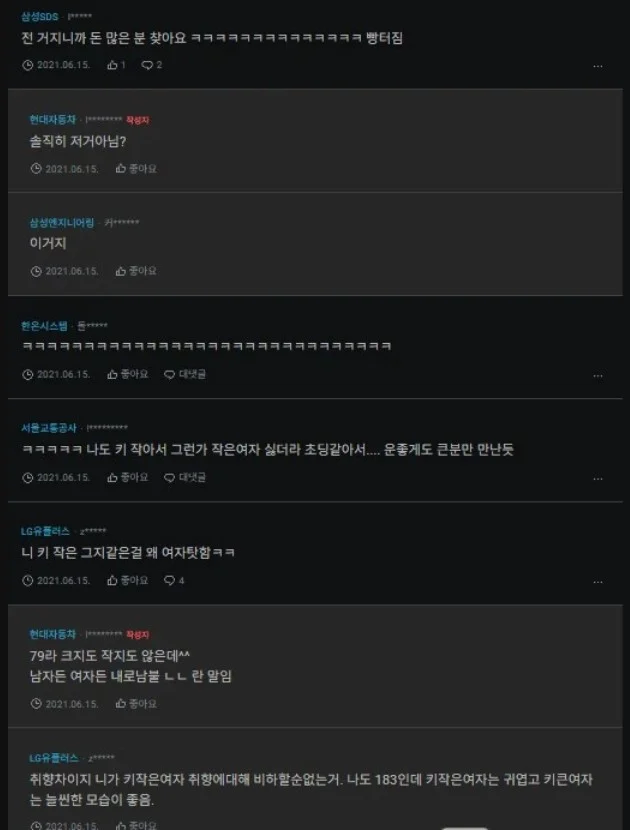630x830 pixels.
Task: Open the 2 replies on the 삼성SDS comment
Action: (152, 65)
